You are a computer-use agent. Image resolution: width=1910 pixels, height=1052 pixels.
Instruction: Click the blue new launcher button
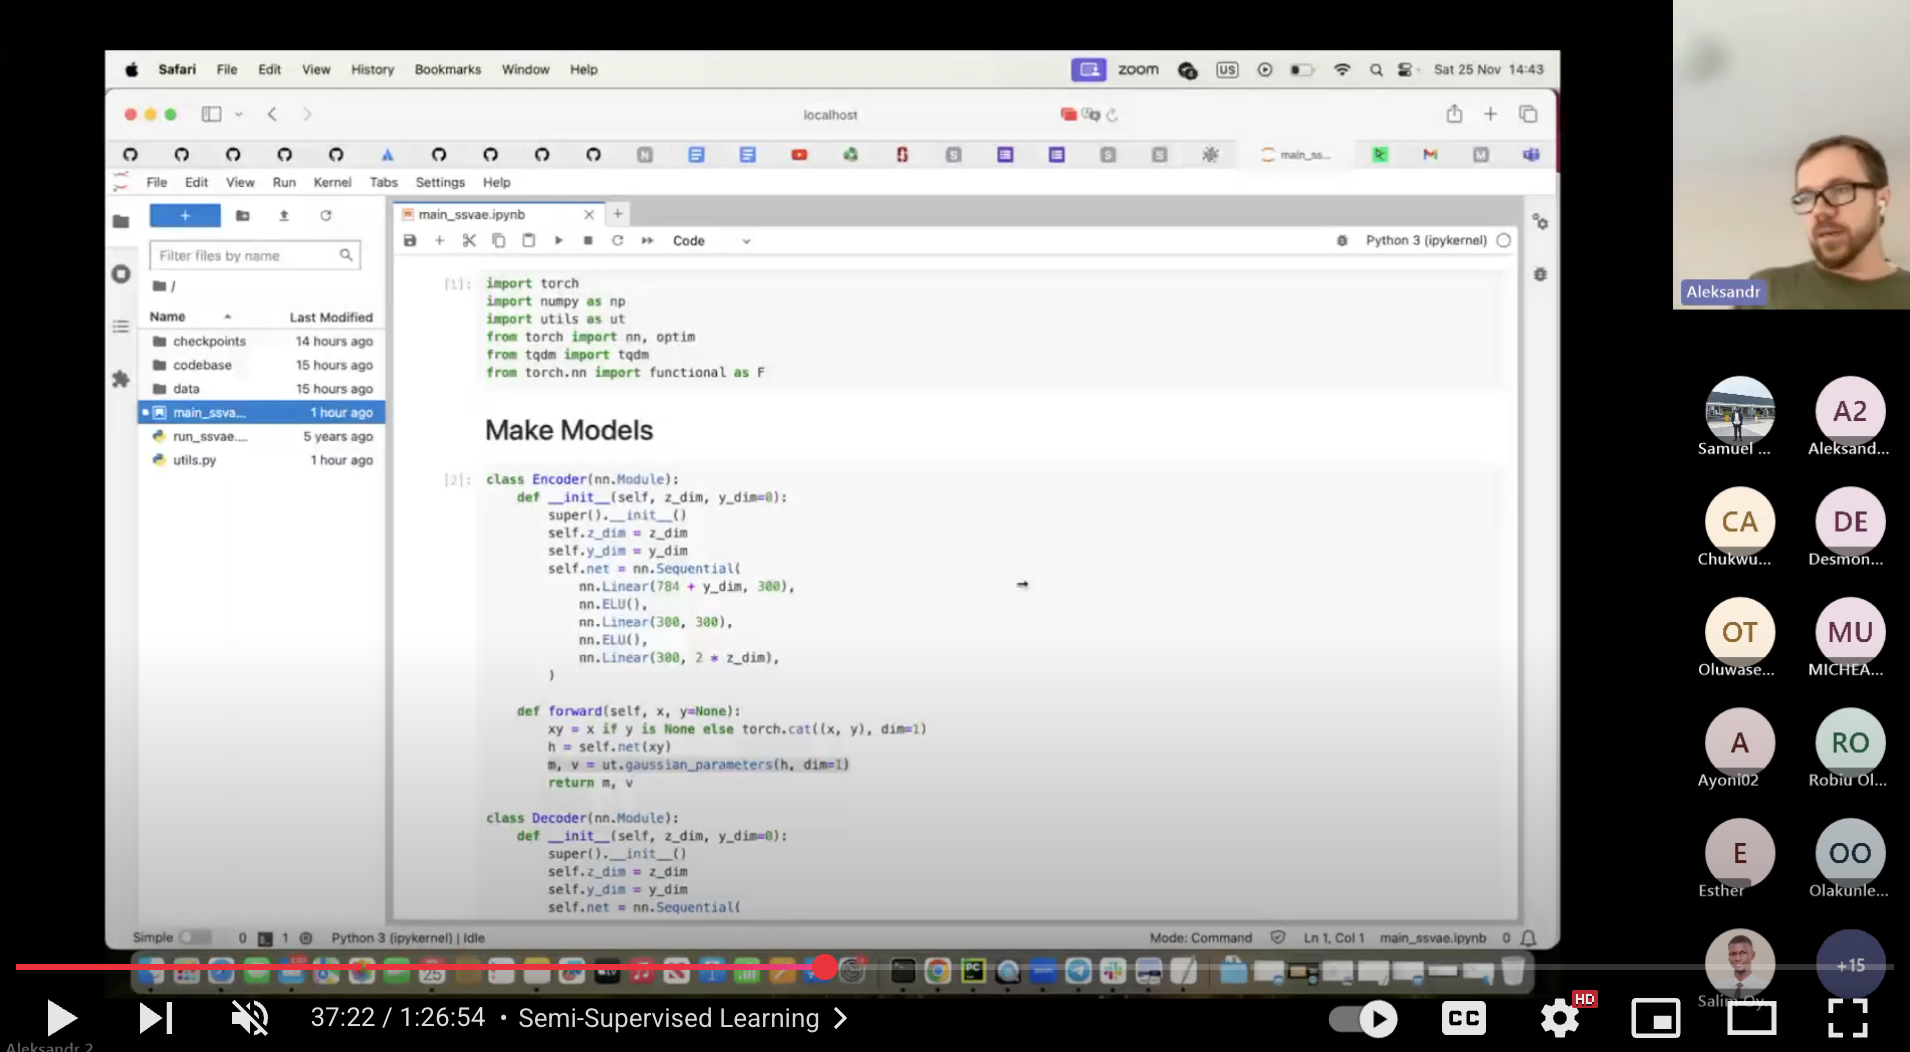pos(185,216)
